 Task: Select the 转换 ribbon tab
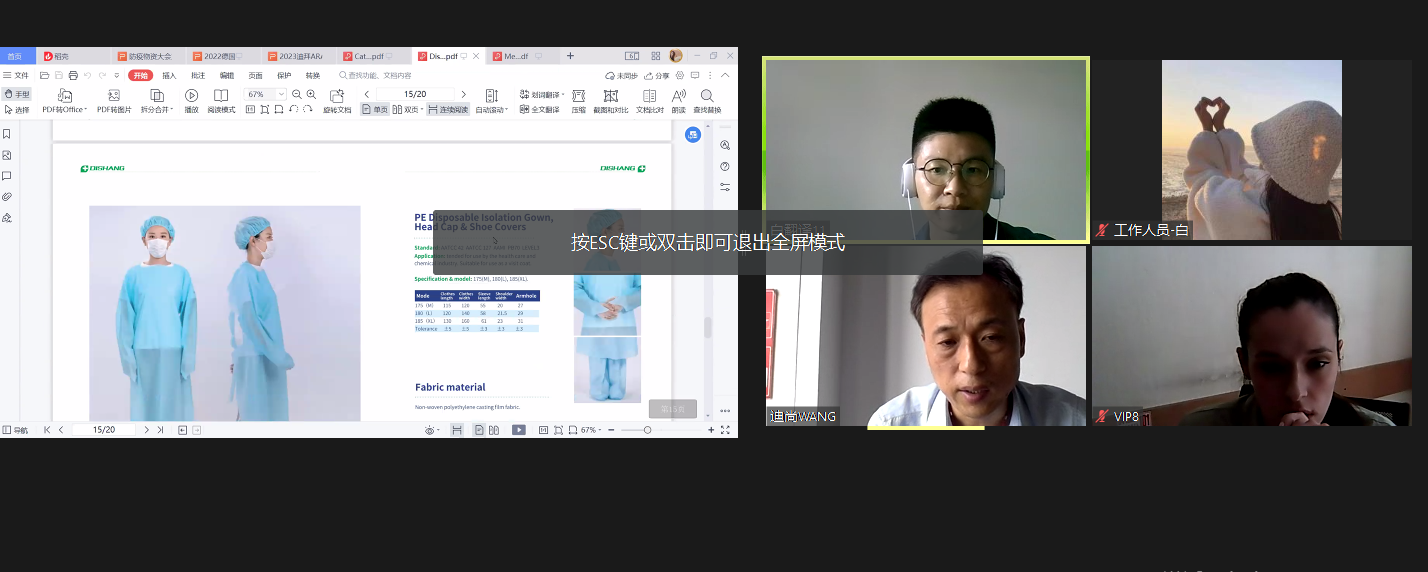[x=313, y=75]
